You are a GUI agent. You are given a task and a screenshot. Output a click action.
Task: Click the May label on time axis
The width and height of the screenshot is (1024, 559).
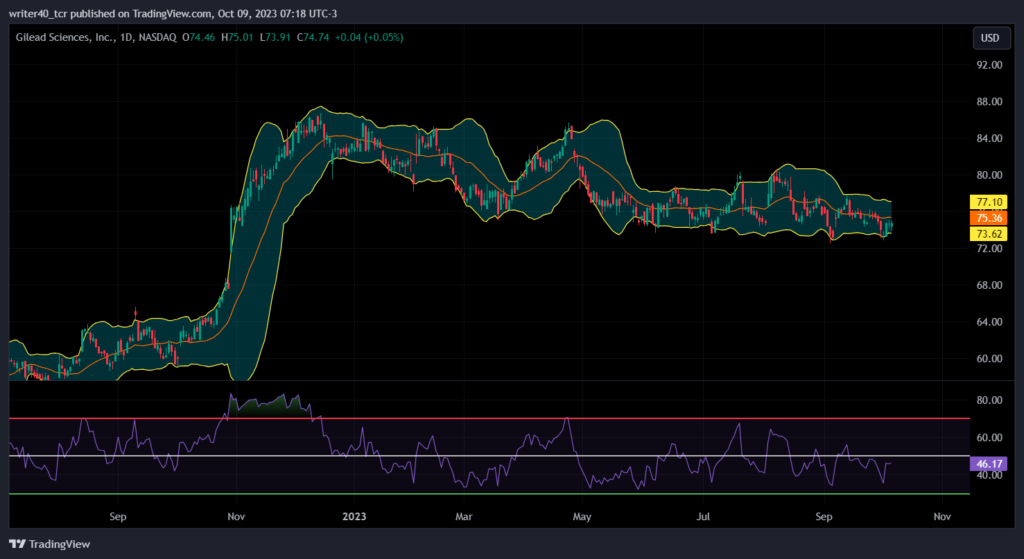[x=581, y=517]
